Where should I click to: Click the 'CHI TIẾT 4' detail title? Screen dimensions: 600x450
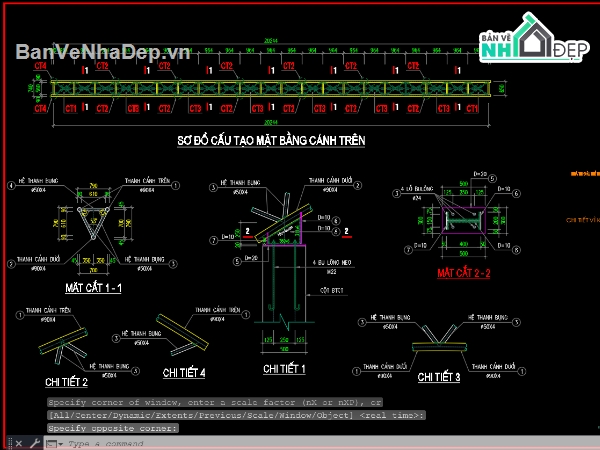[184, 372]
